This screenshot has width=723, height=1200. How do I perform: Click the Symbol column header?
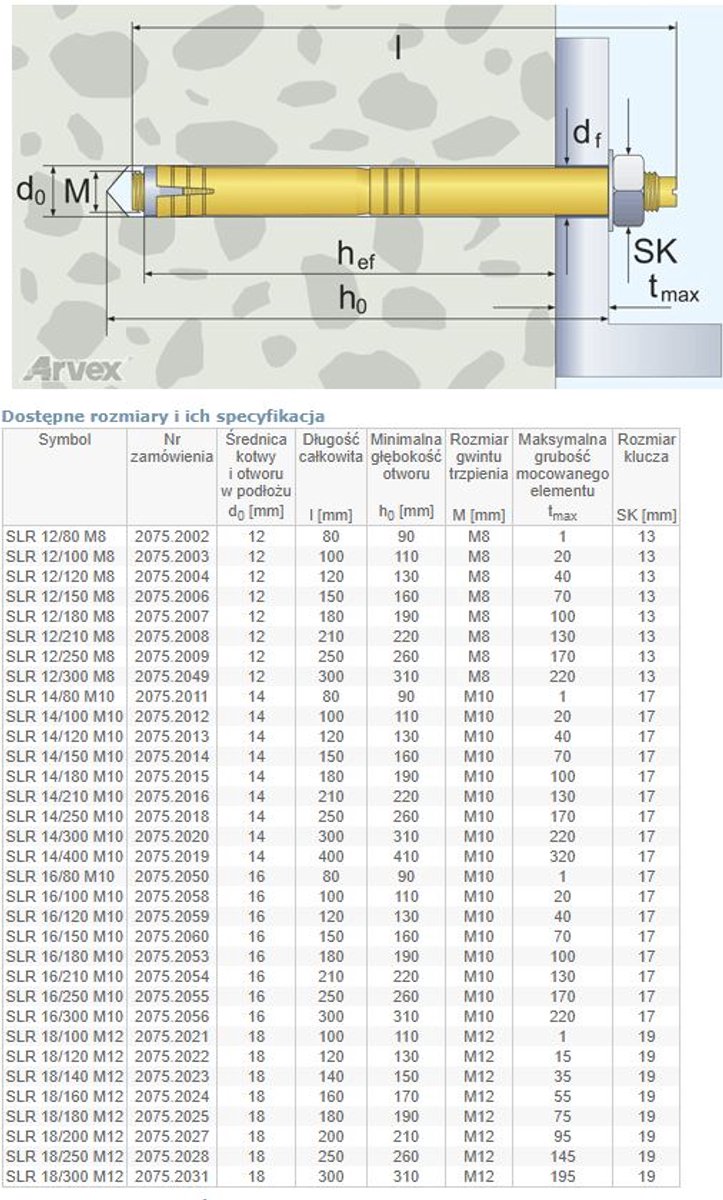[x=65, y=439]
